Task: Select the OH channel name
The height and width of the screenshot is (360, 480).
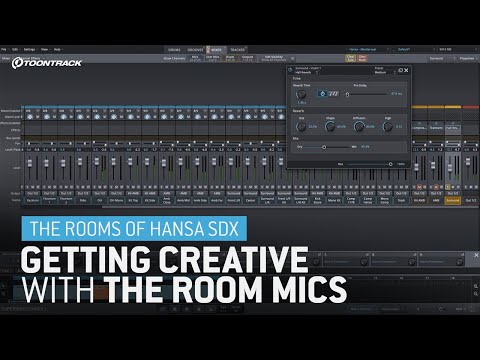Action: tap(99, 200)
